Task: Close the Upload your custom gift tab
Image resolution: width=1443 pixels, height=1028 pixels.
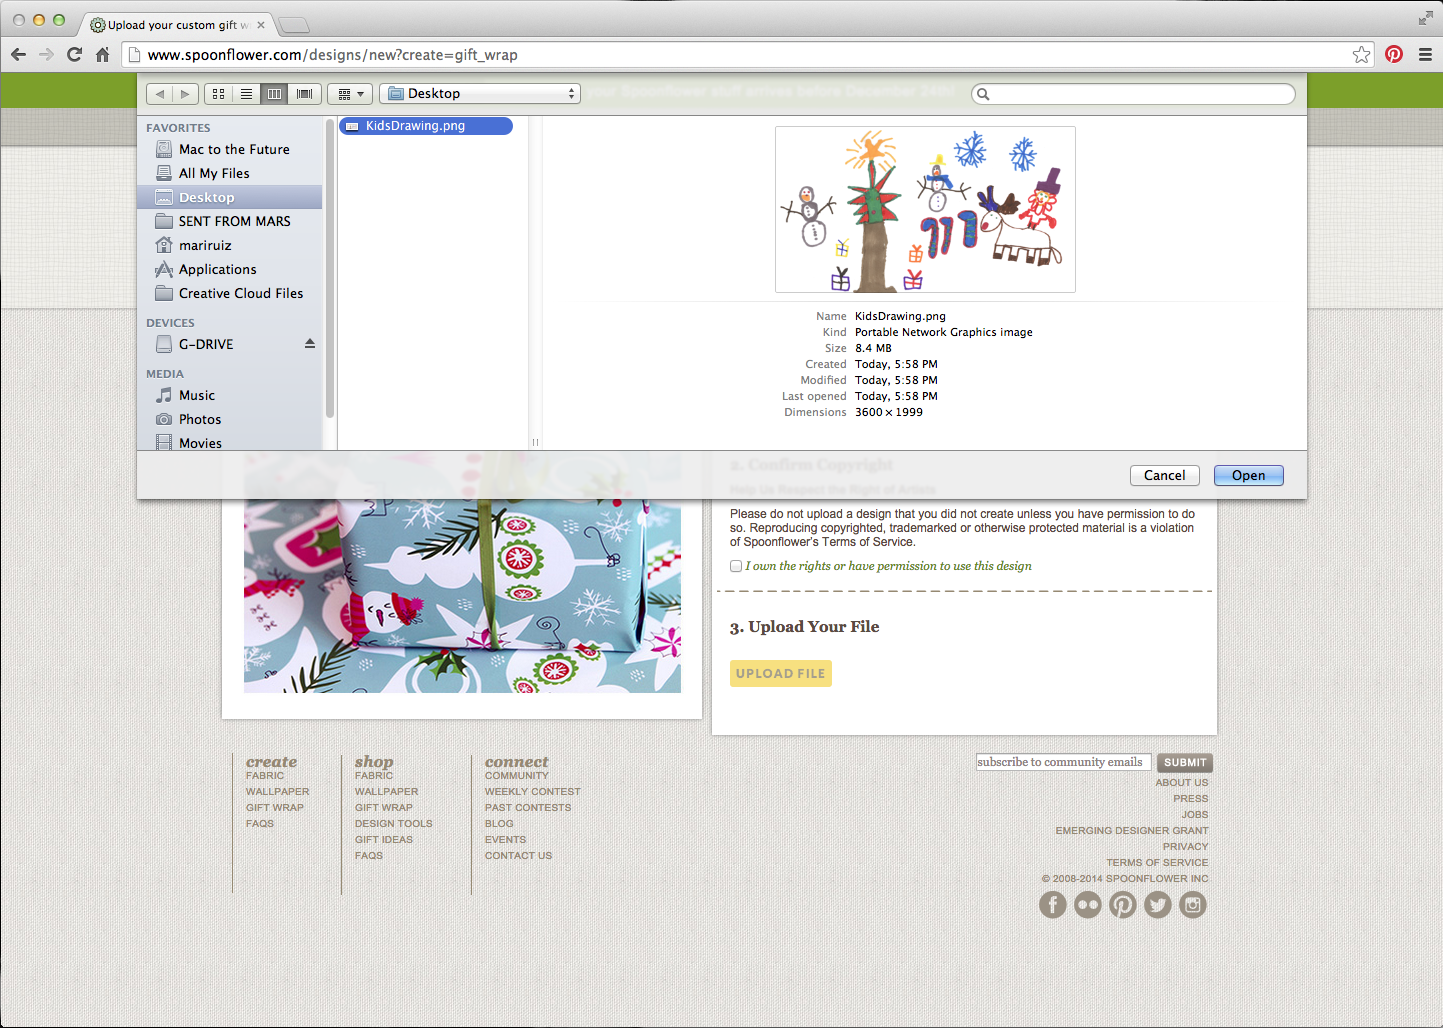Action: pos(261,25)
